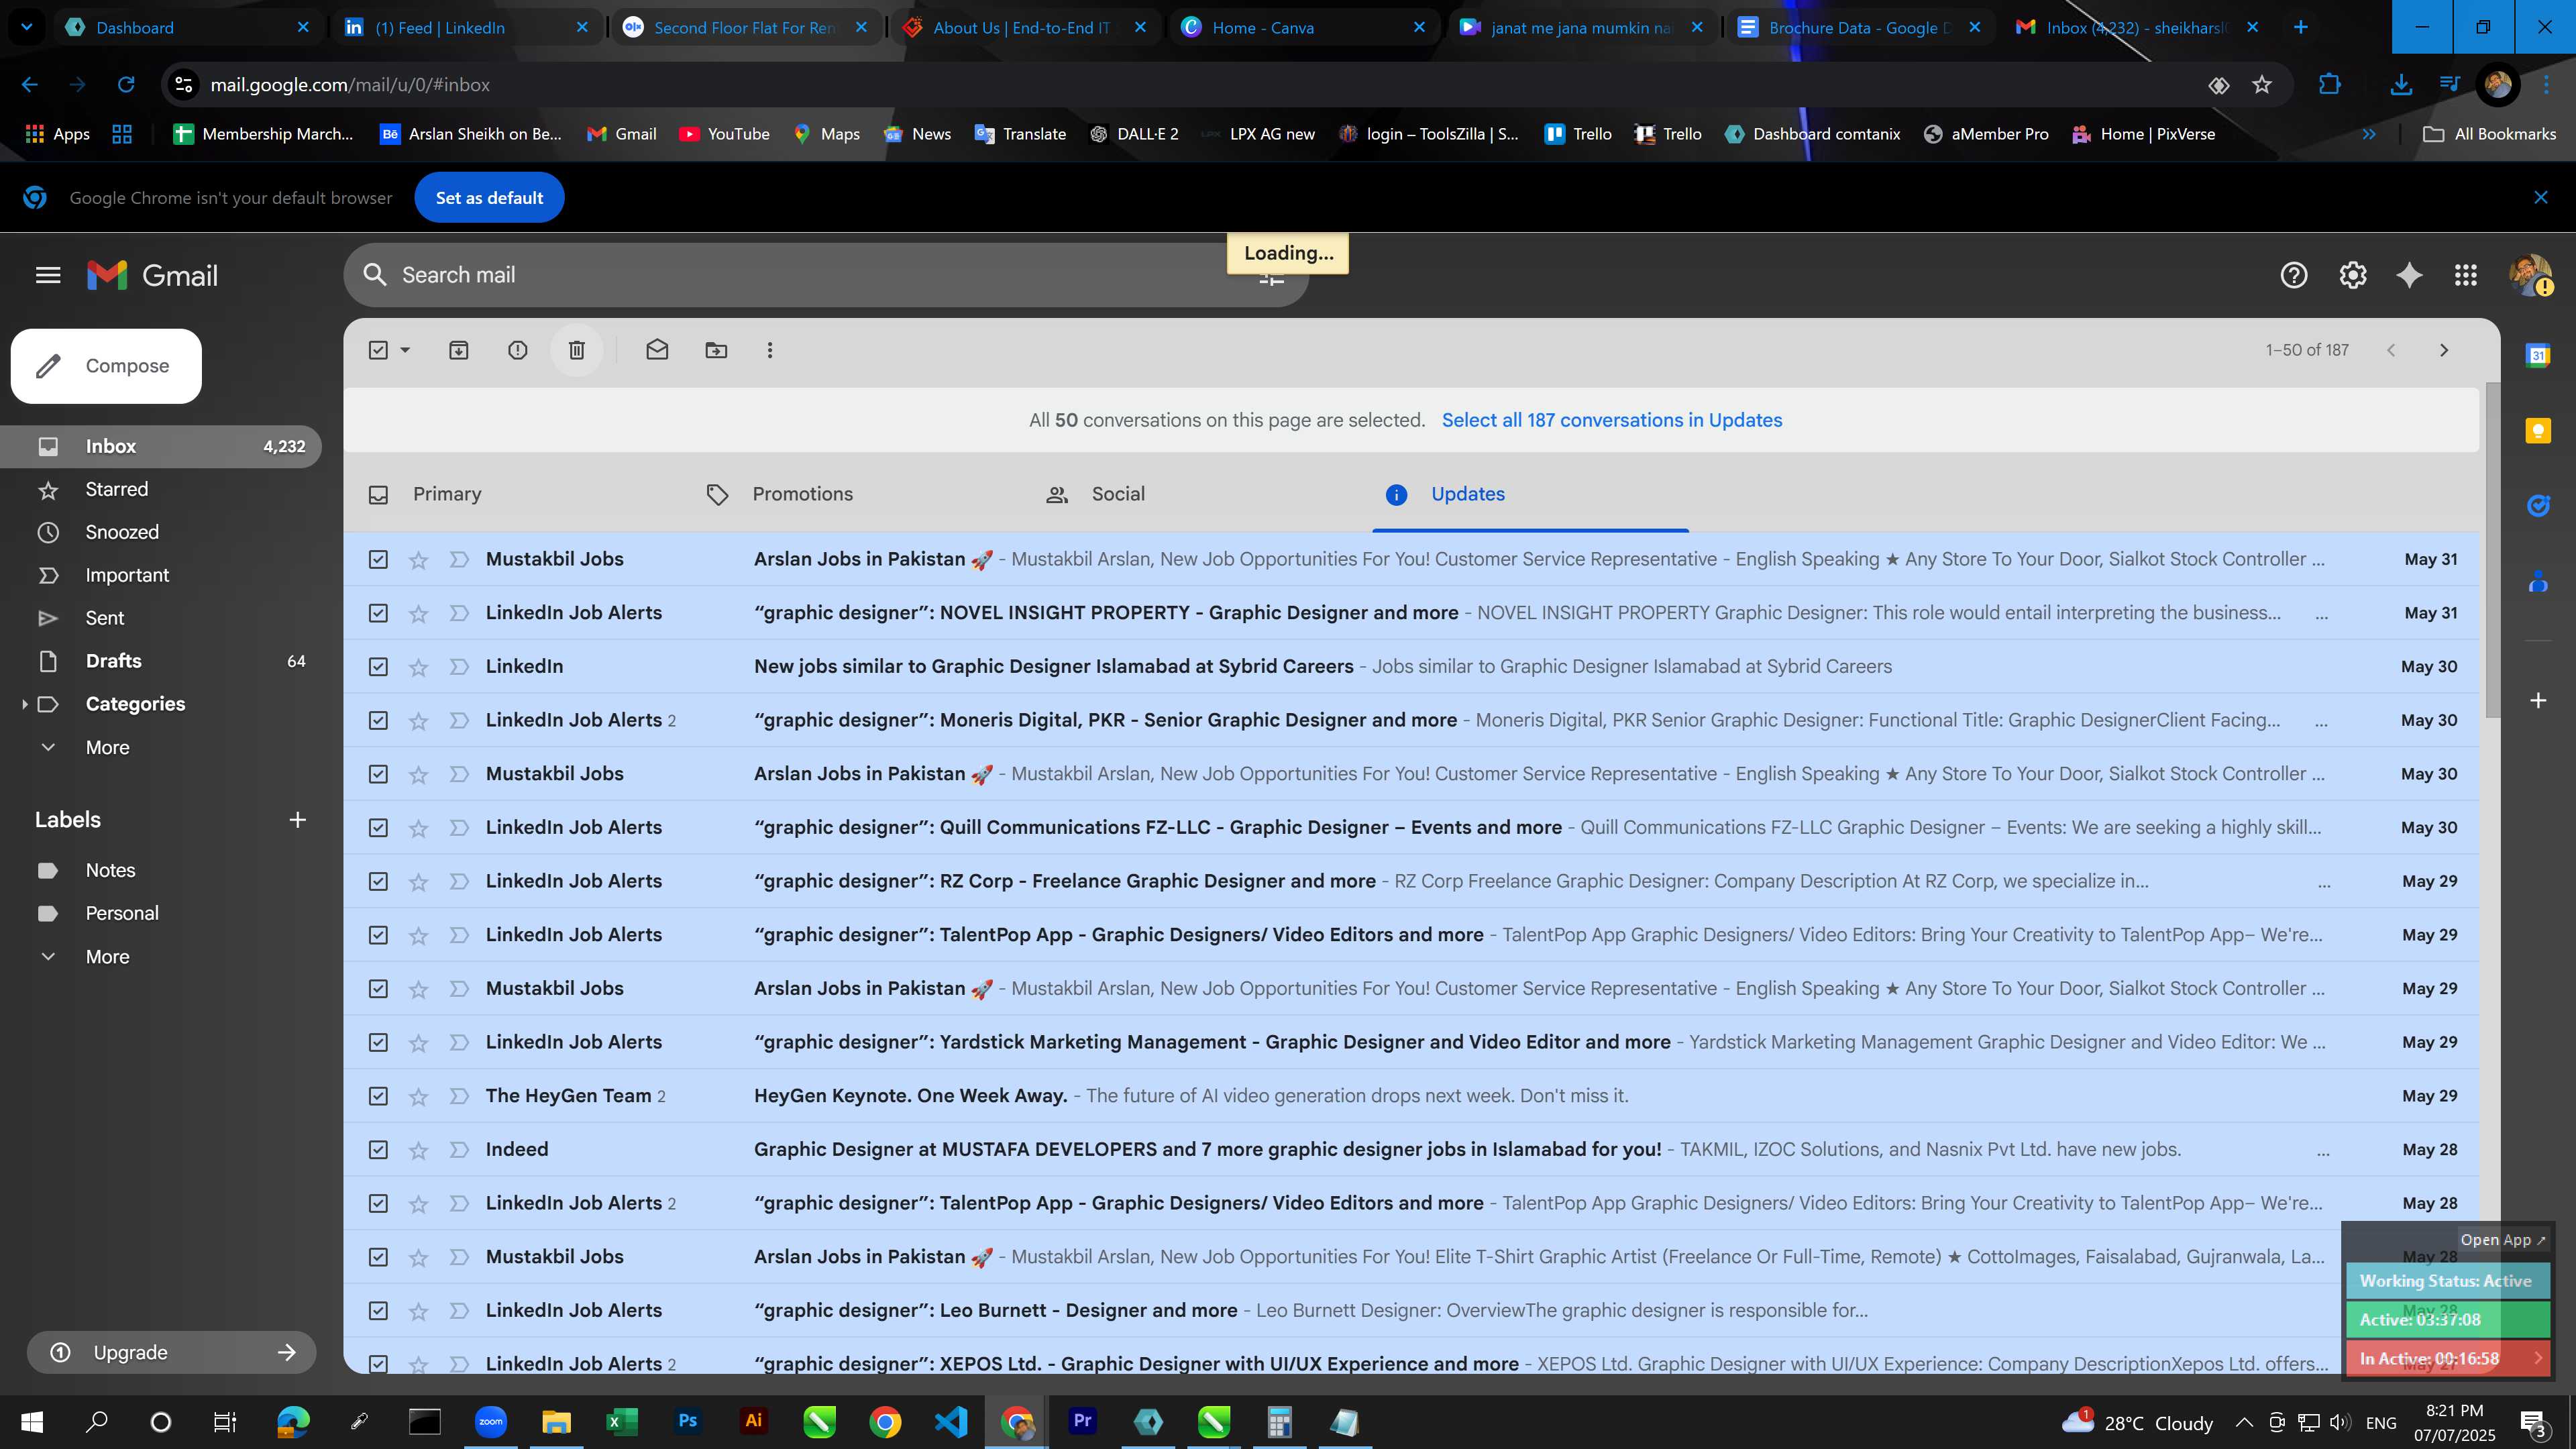Viewport: 2576px width, 1449px height.
Task: Uncheck the Moneris Digital email
Action: point(378,721)
